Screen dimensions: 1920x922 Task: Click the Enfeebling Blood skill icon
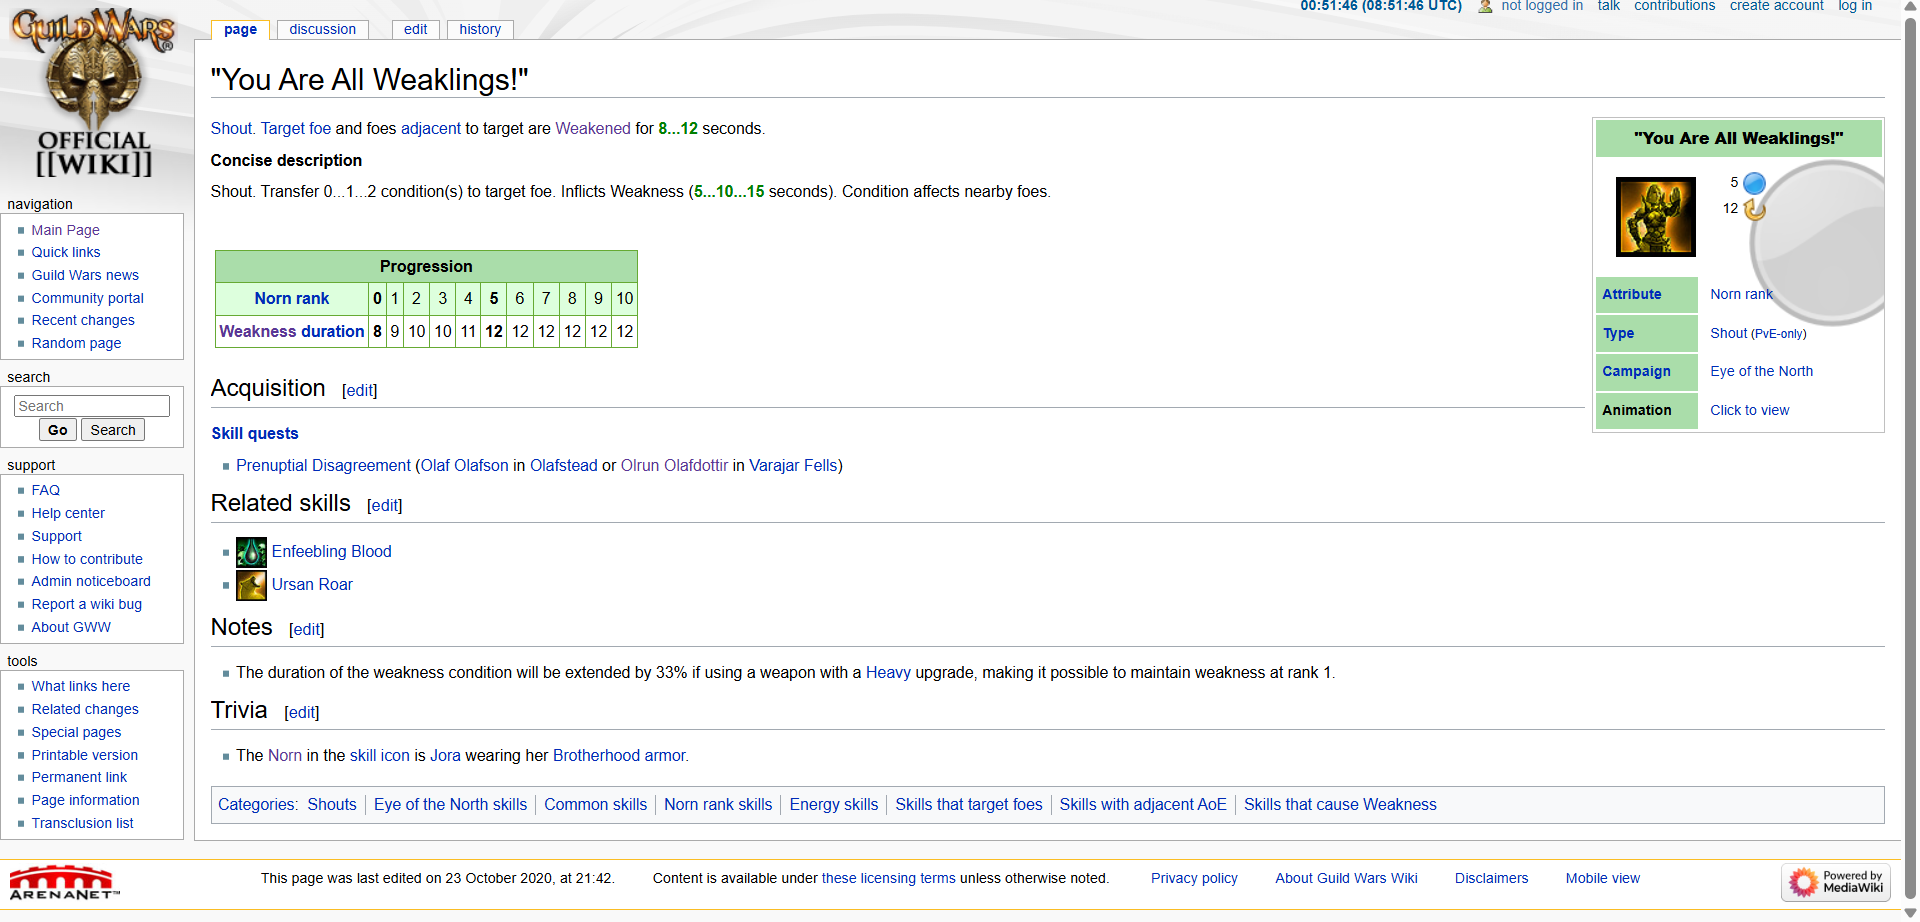coord(251,552)
